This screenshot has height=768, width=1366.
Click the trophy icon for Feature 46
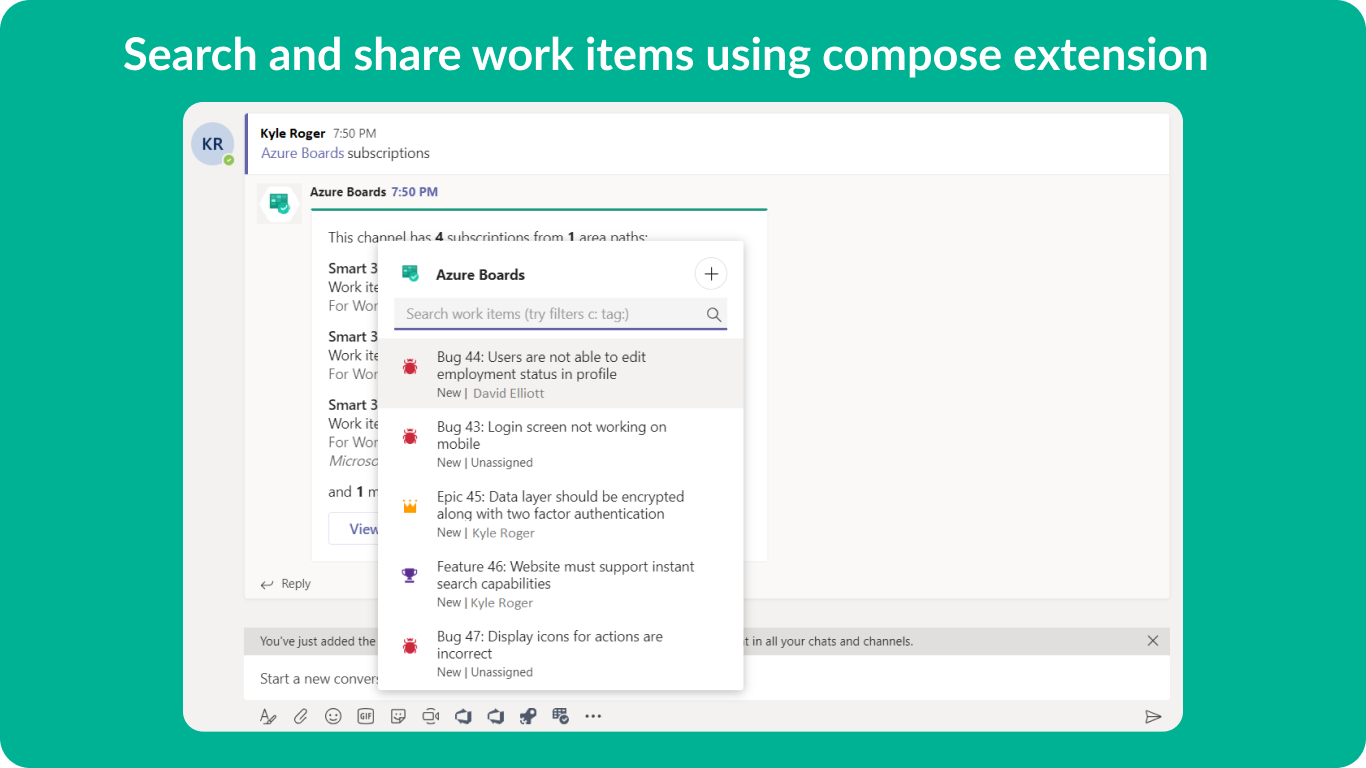410,575
